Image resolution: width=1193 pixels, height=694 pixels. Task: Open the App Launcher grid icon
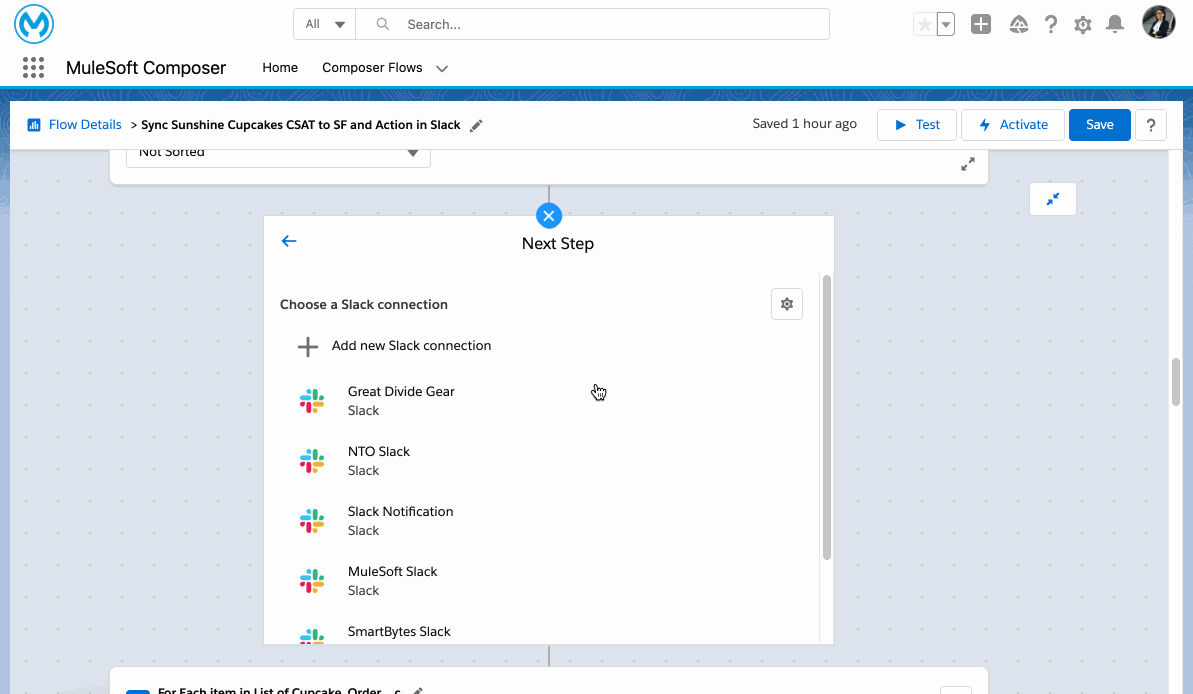click(x=33, y=68)
